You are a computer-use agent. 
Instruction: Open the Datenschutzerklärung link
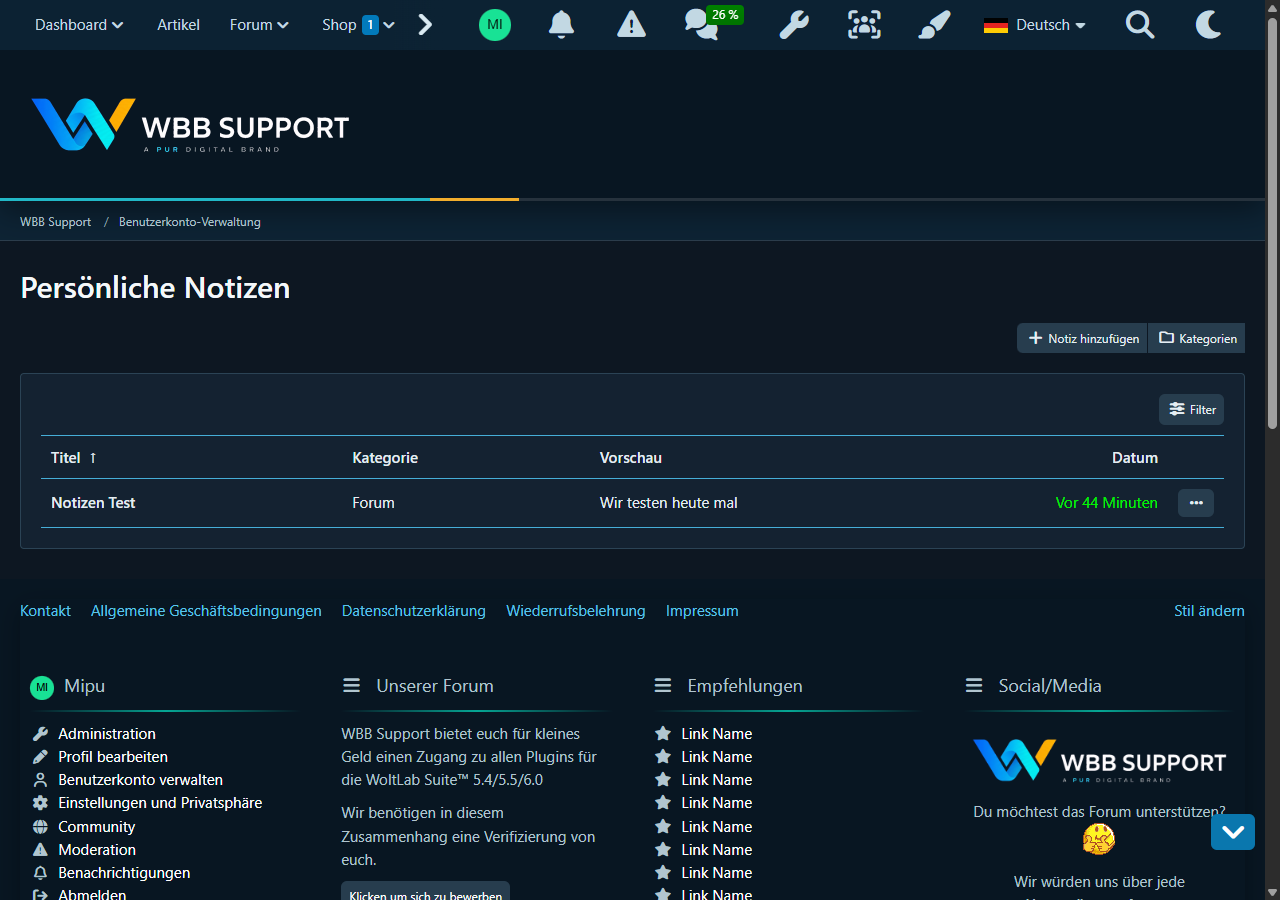click(x=414, y=611)
